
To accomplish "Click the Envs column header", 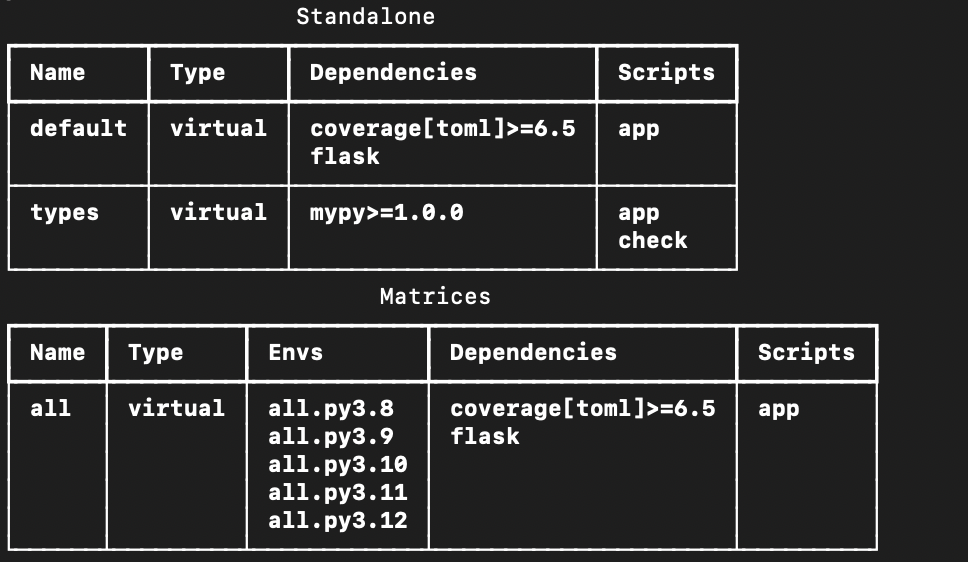I will [x=295, y=353].
